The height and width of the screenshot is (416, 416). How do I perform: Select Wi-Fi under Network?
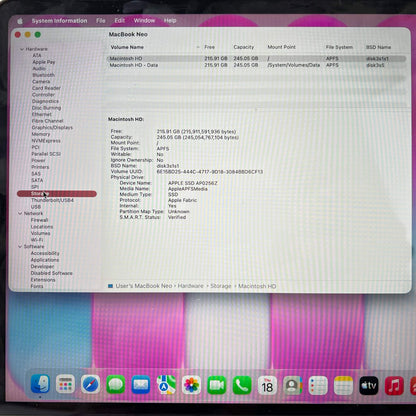pyautogui.click(x=37, y=240)
